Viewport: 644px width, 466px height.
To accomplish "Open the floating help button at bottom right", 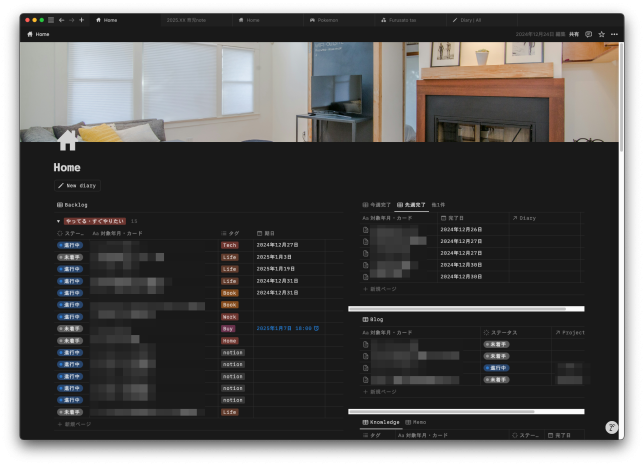I will (611, 427).
